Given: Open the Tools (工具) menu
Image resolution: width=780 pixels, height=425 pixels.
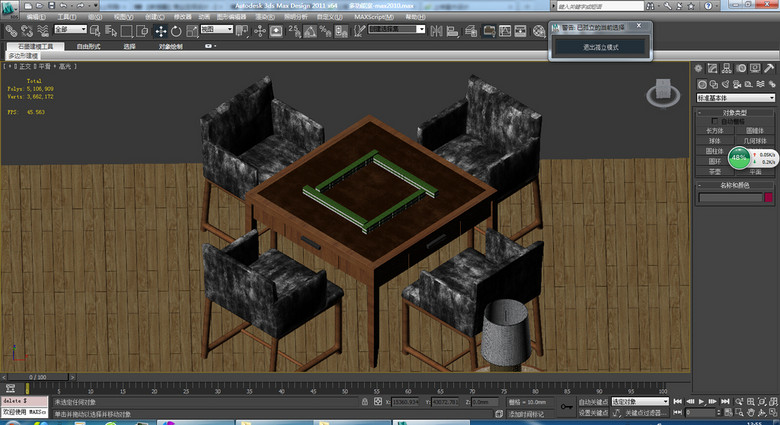Looking at the screenshot, I should click(x=67, y=17).
